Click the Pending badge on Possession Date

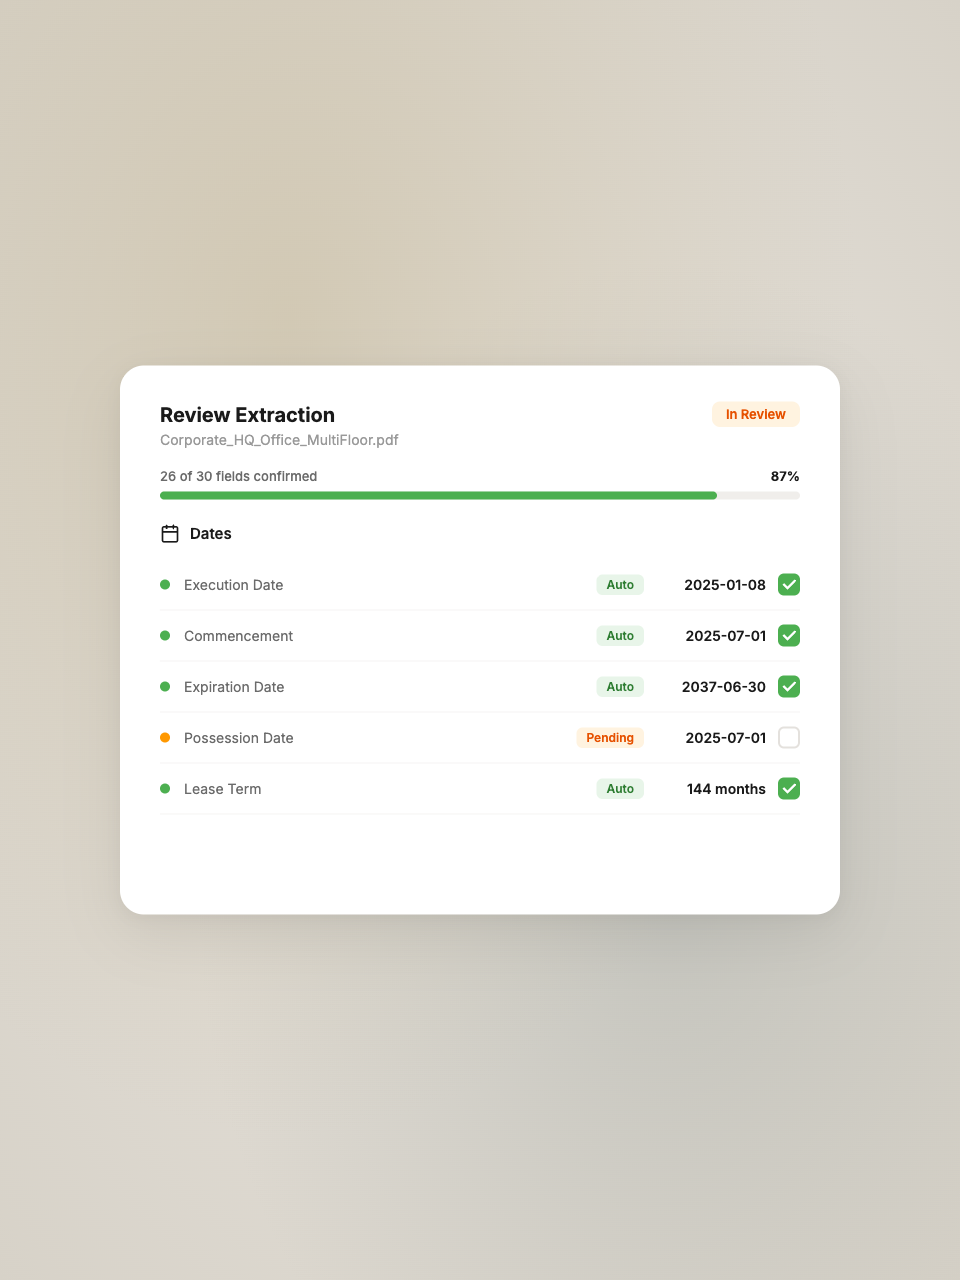click(610, 738)
